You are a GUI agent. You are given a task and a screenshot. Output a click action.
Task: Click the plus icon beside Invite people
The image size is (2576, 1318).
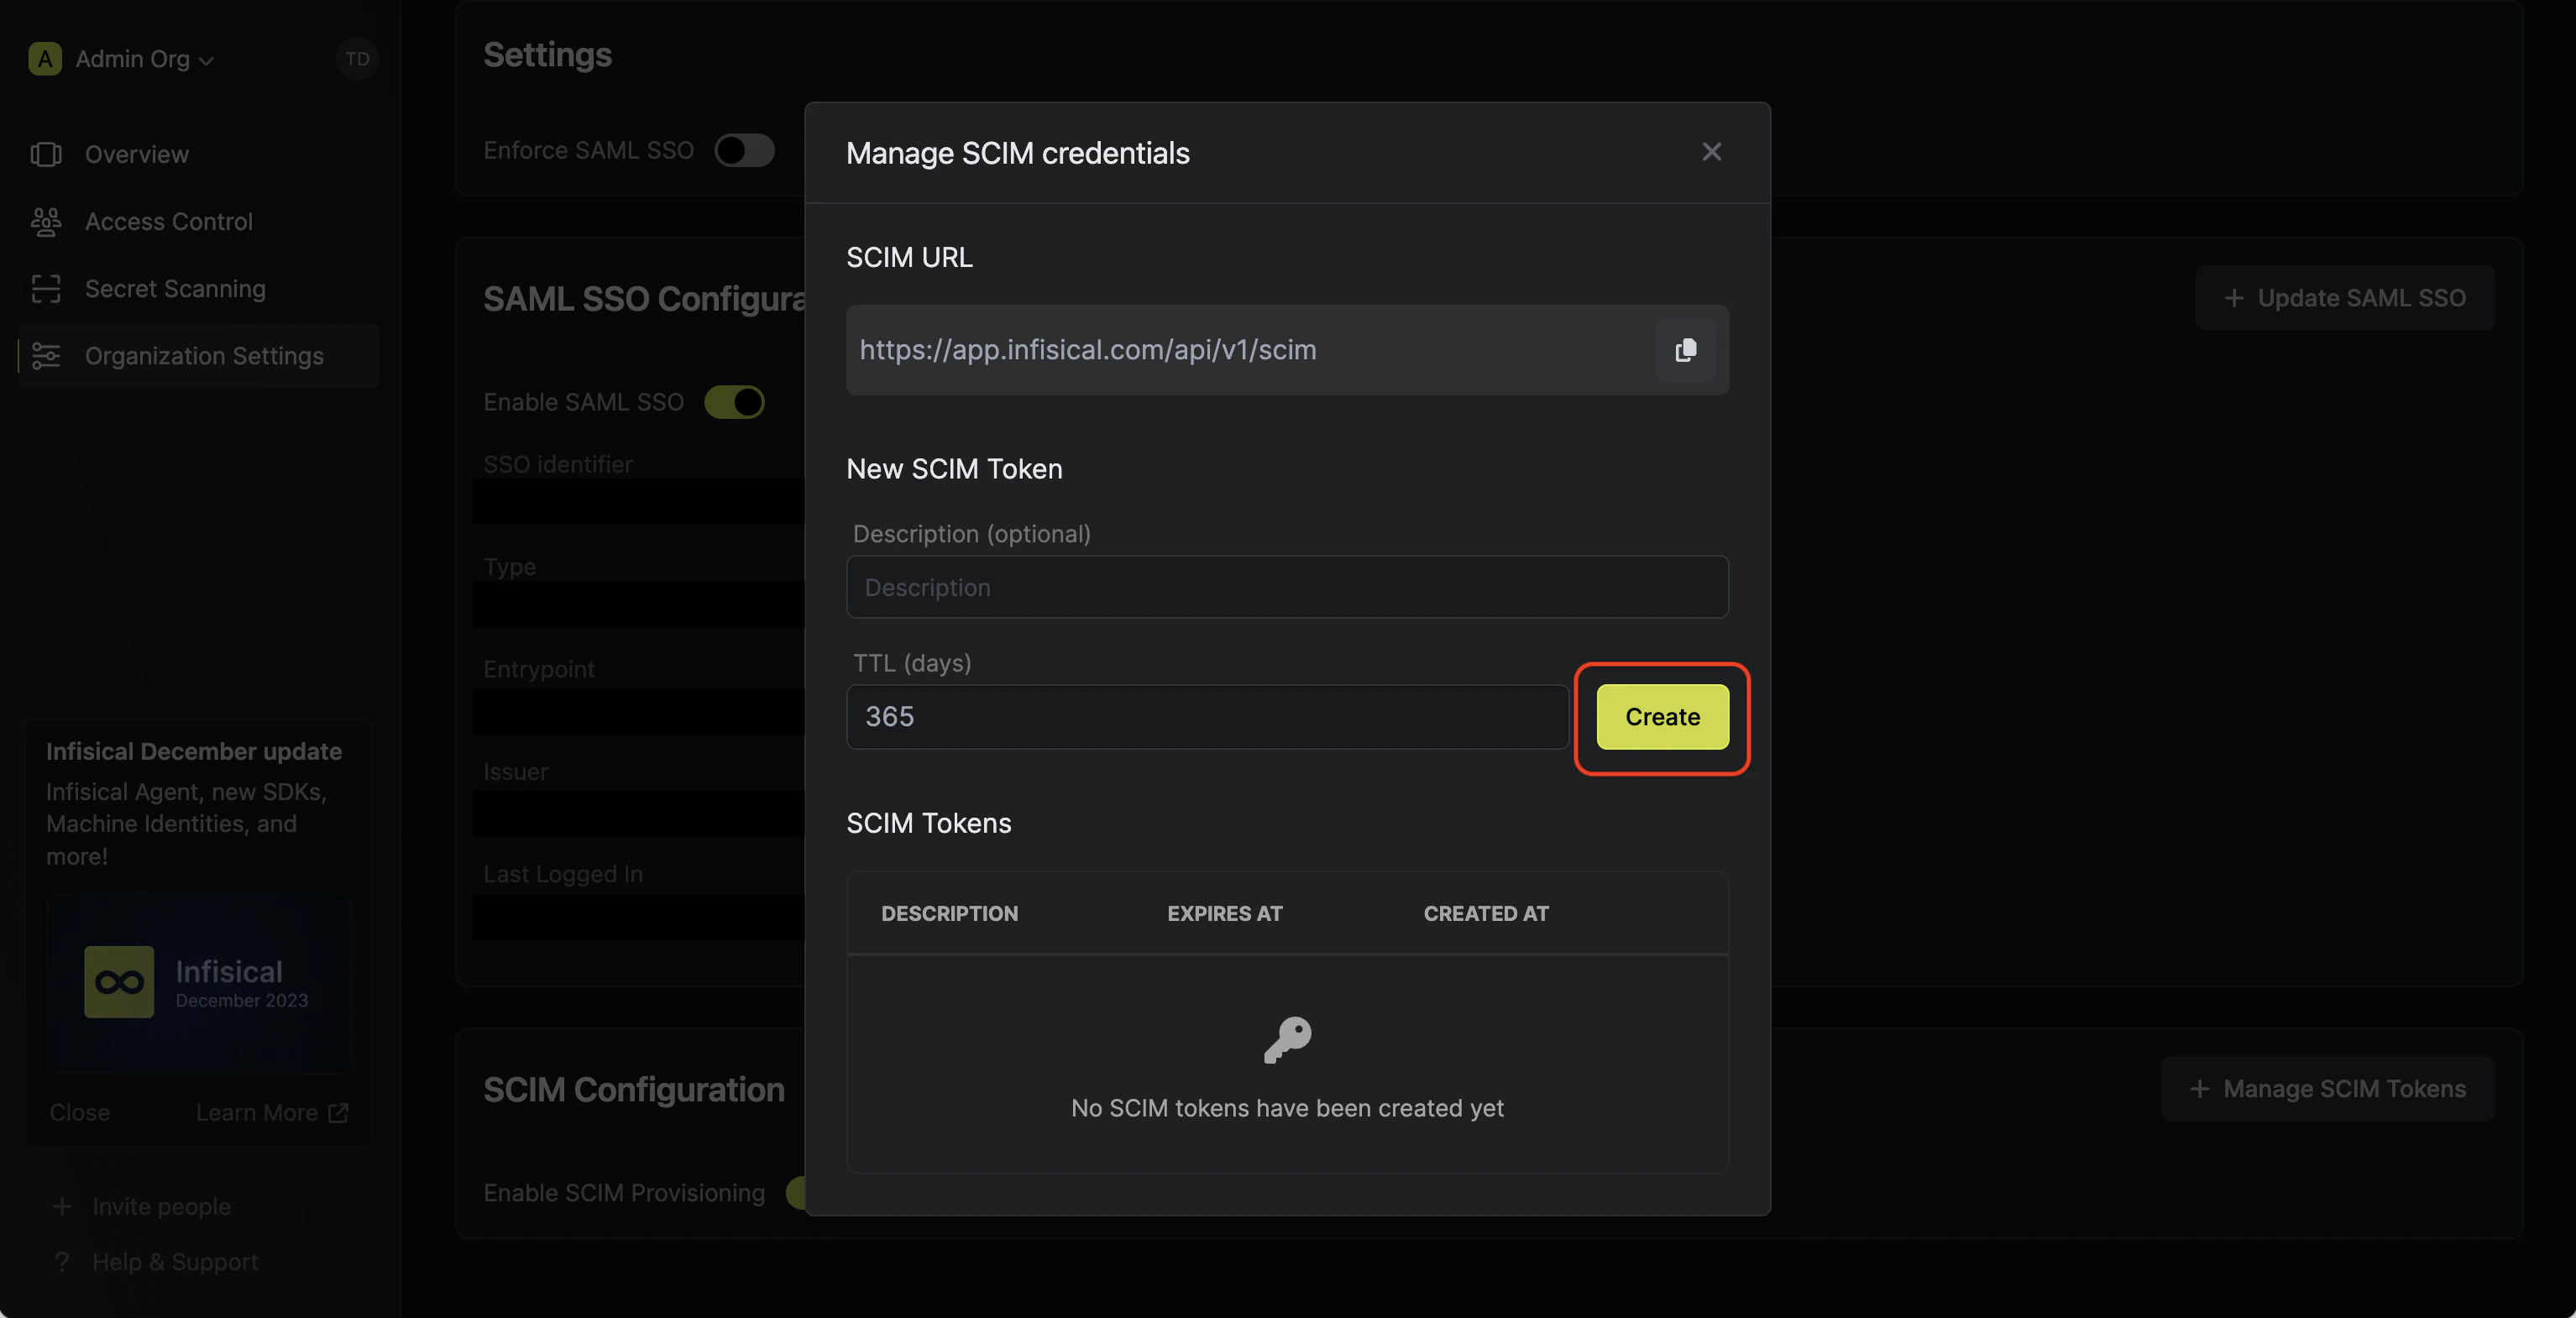[62, 1206]
